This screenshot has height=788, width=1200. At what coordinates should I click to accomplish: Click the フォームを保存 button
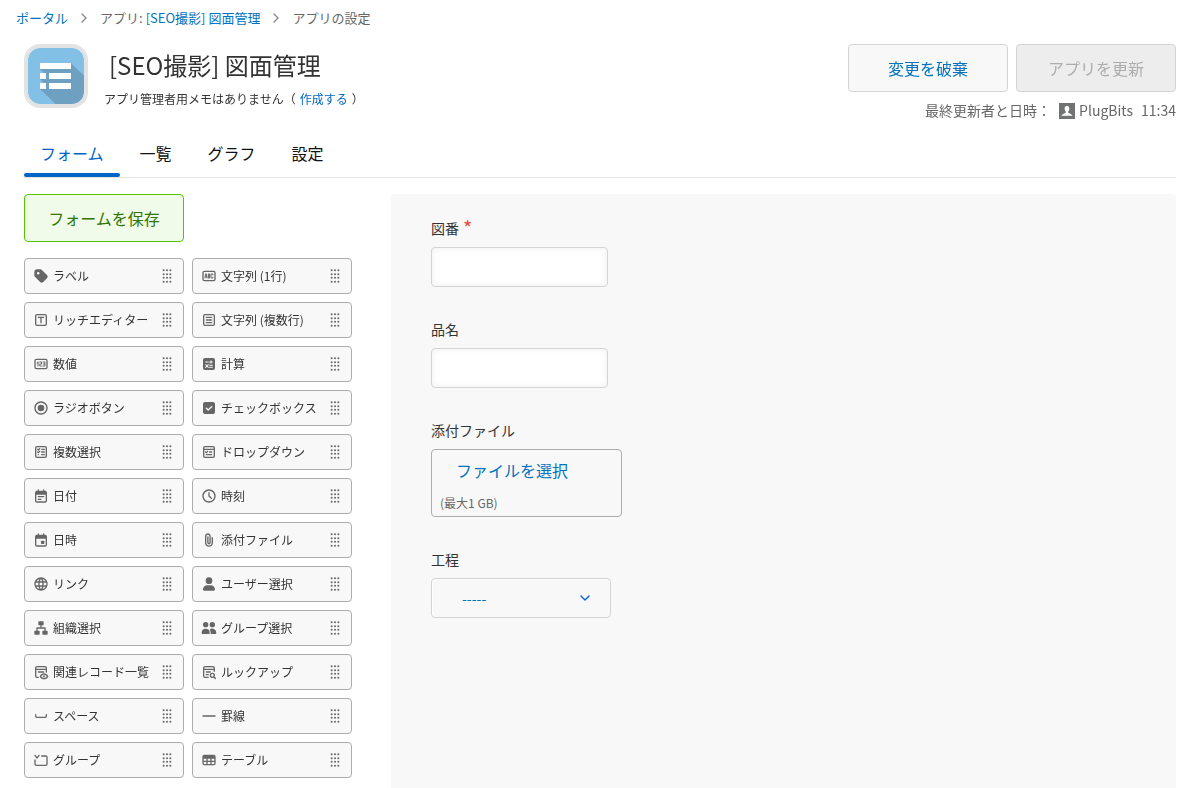click(104, 218)
